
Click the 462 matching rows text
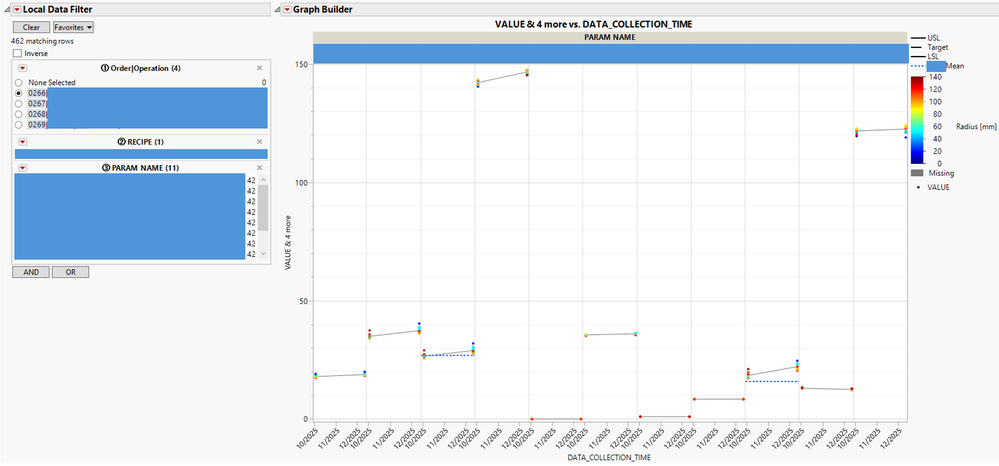click(43, 41)
